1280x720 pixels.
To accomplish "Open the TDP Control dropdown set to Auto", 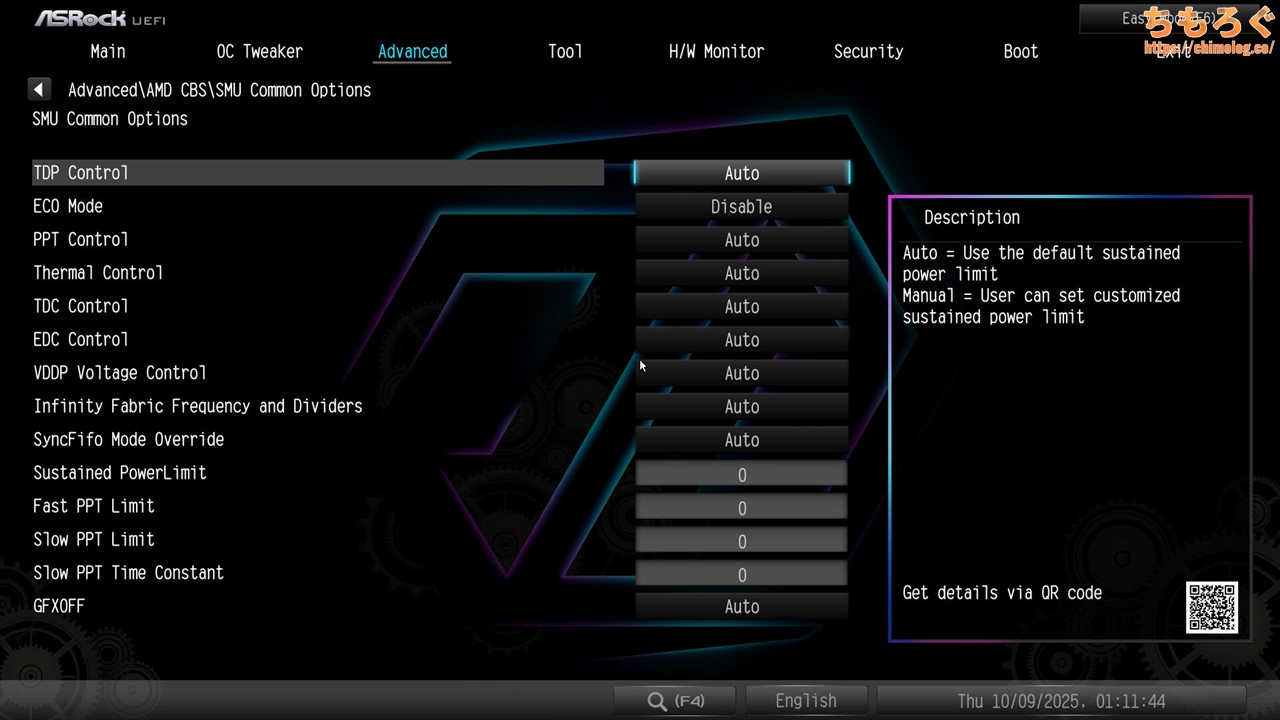I will click(x=741, y=173).
